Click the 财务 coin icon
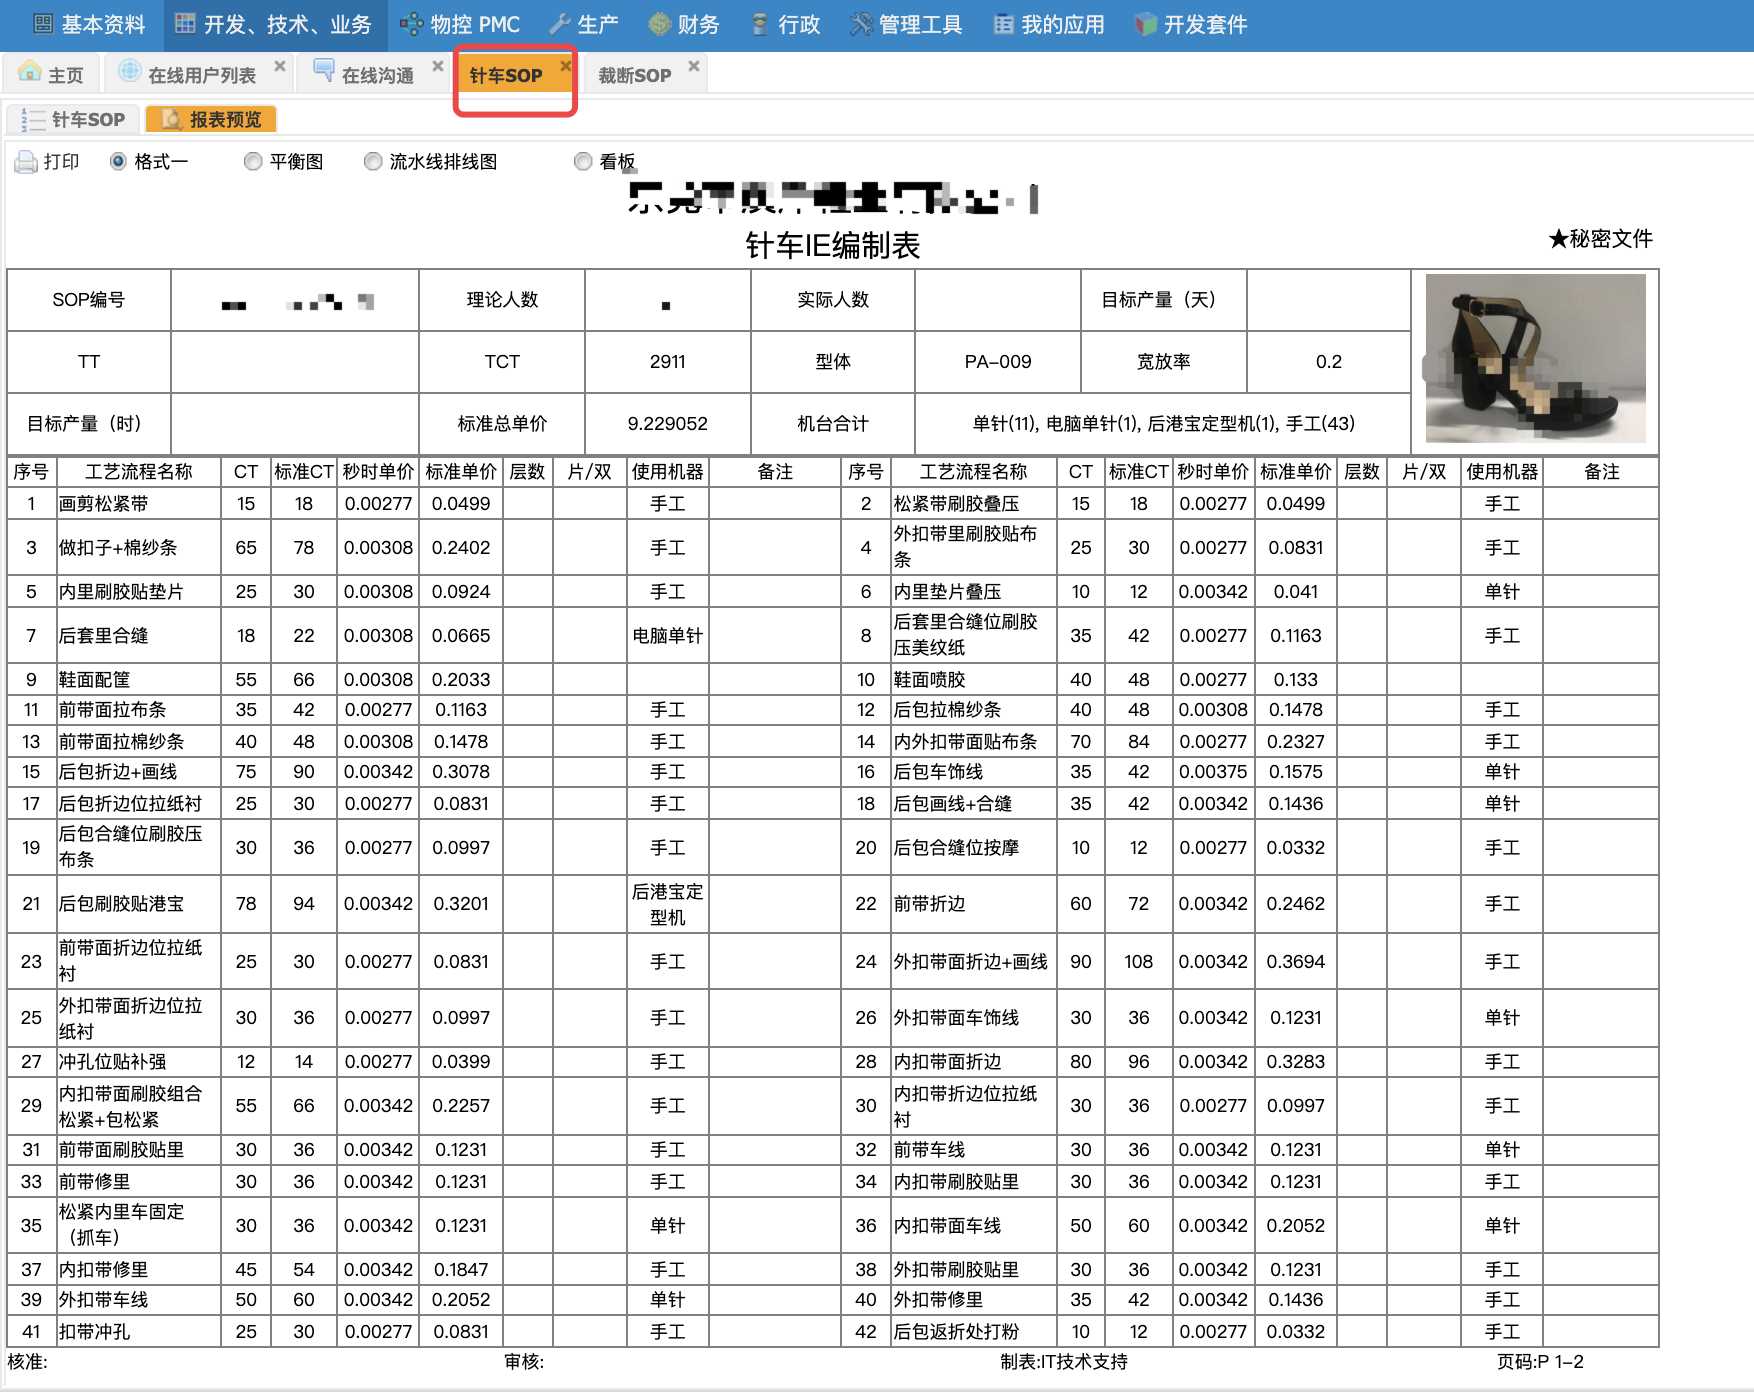 pos(659,25)
